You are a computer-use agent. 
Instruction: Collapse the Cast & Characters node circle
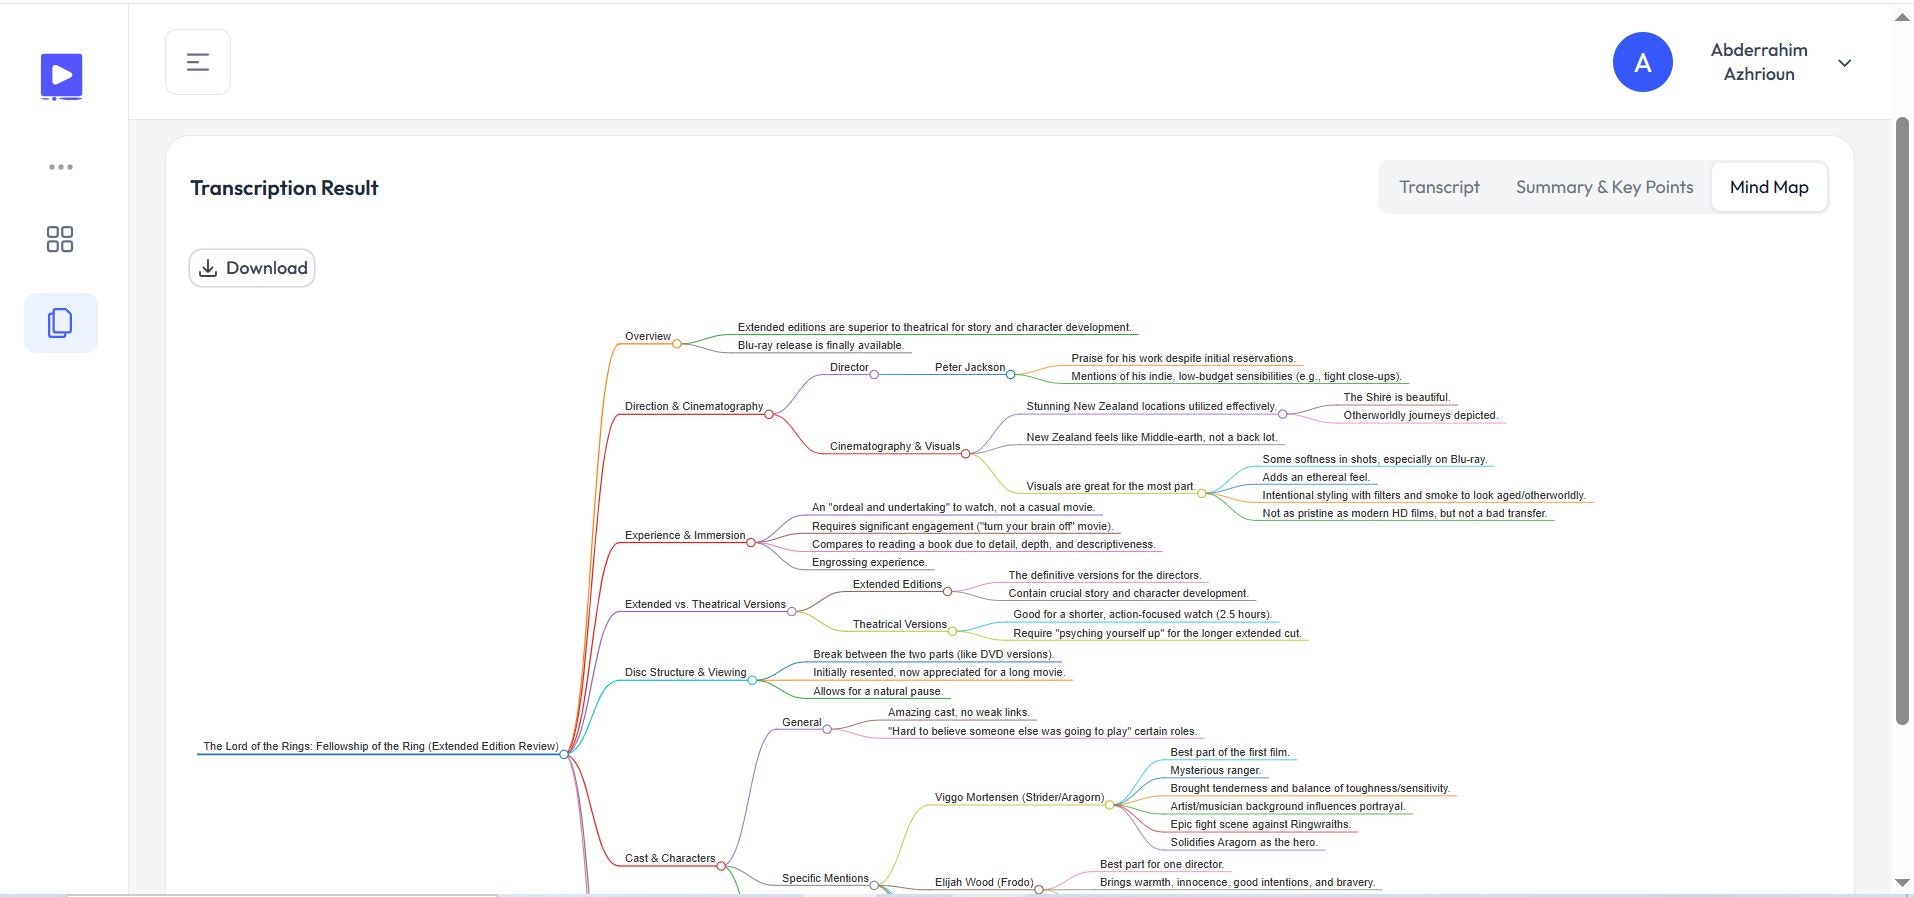(x=721, y=866)
